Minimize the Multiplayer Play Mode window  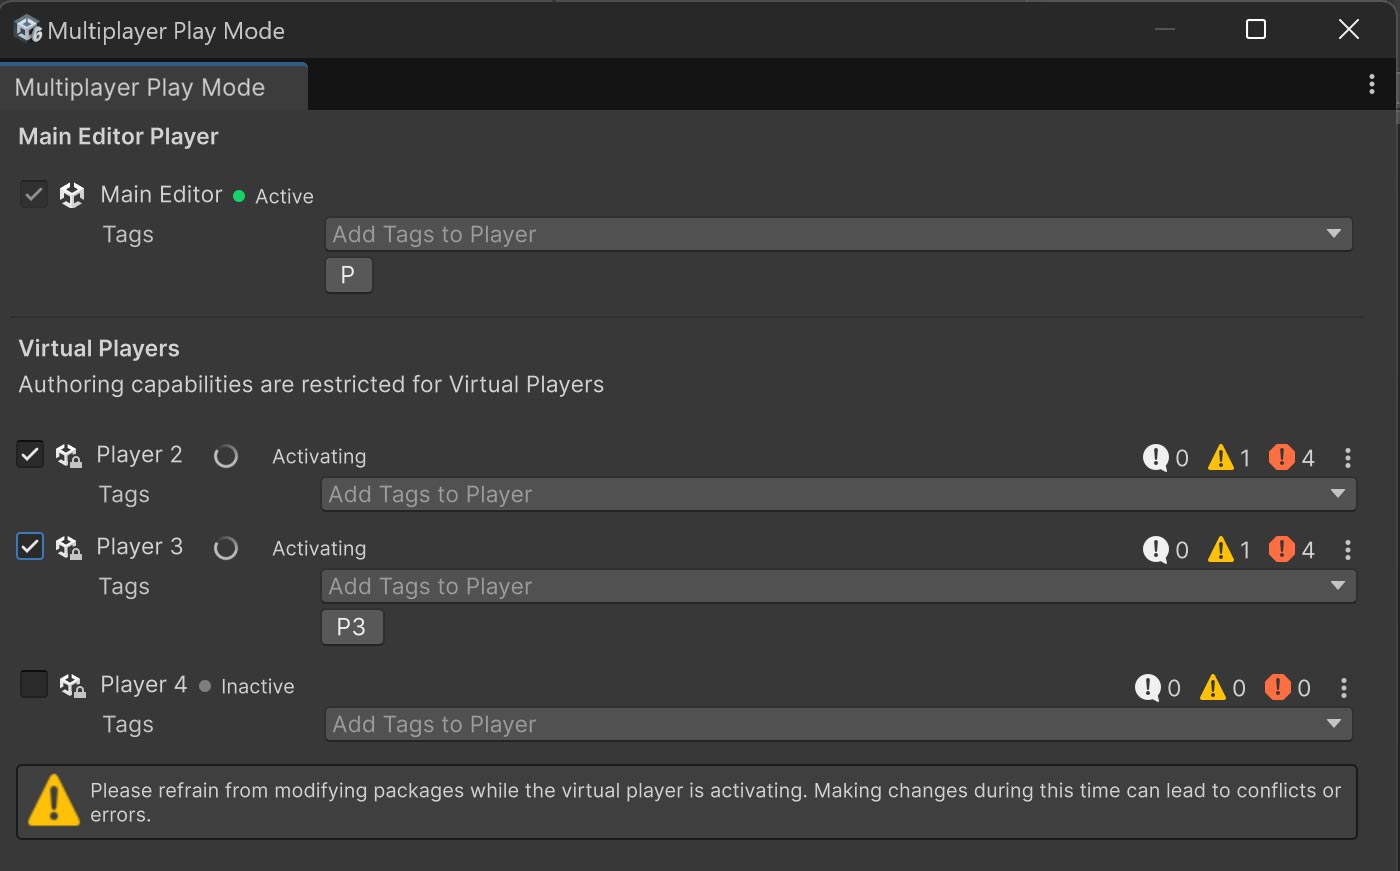(1165, 30)
